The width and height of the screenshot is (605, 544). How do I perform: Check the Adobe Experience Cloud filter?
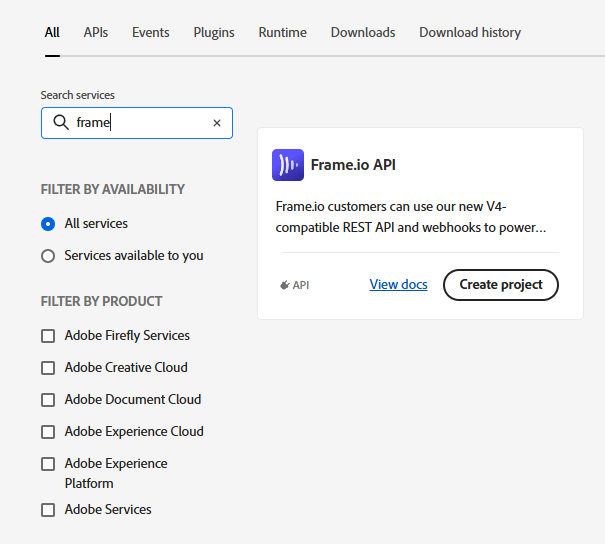(48, 432)
